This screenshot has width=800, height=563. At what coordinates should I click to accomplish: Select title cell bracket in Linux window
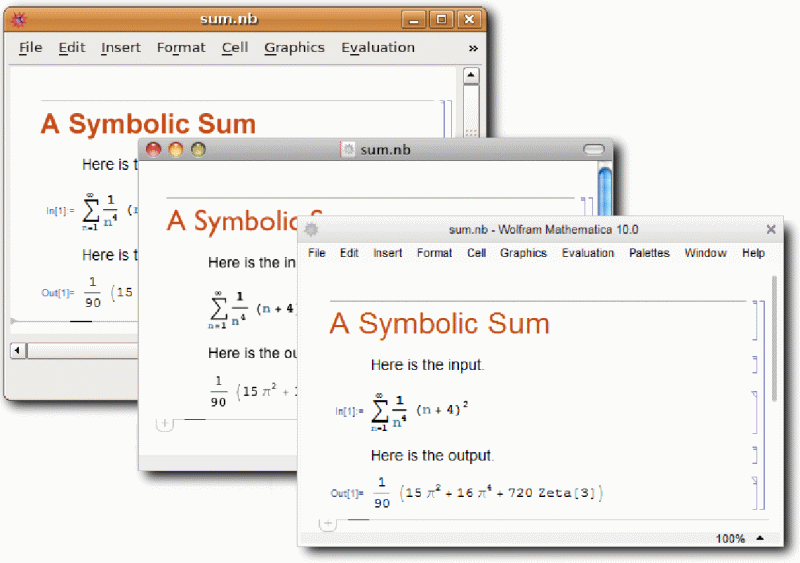pyautogui.click(x=443, y=119)
